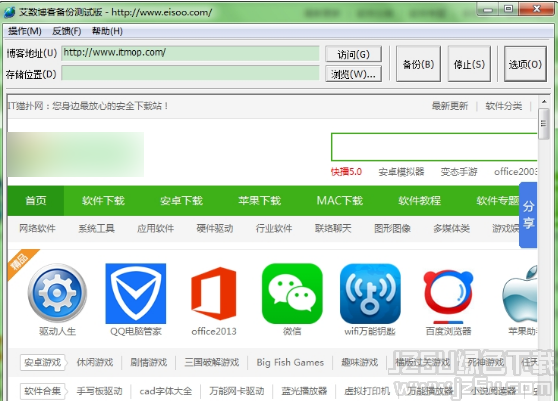Image resolution: width=558 pixels, height=401 pixels.
Task: Click the 软件分类 link
Action: (504, 106)
